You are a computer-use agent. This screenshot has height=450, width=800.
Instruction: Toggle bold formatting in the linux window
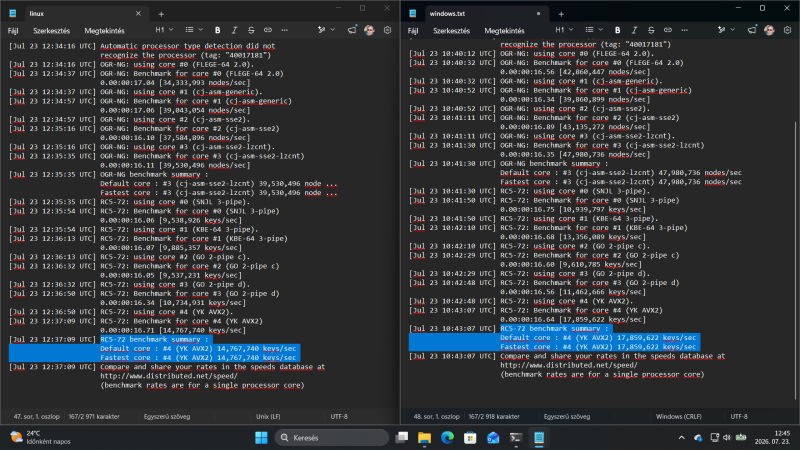(217, 30)
